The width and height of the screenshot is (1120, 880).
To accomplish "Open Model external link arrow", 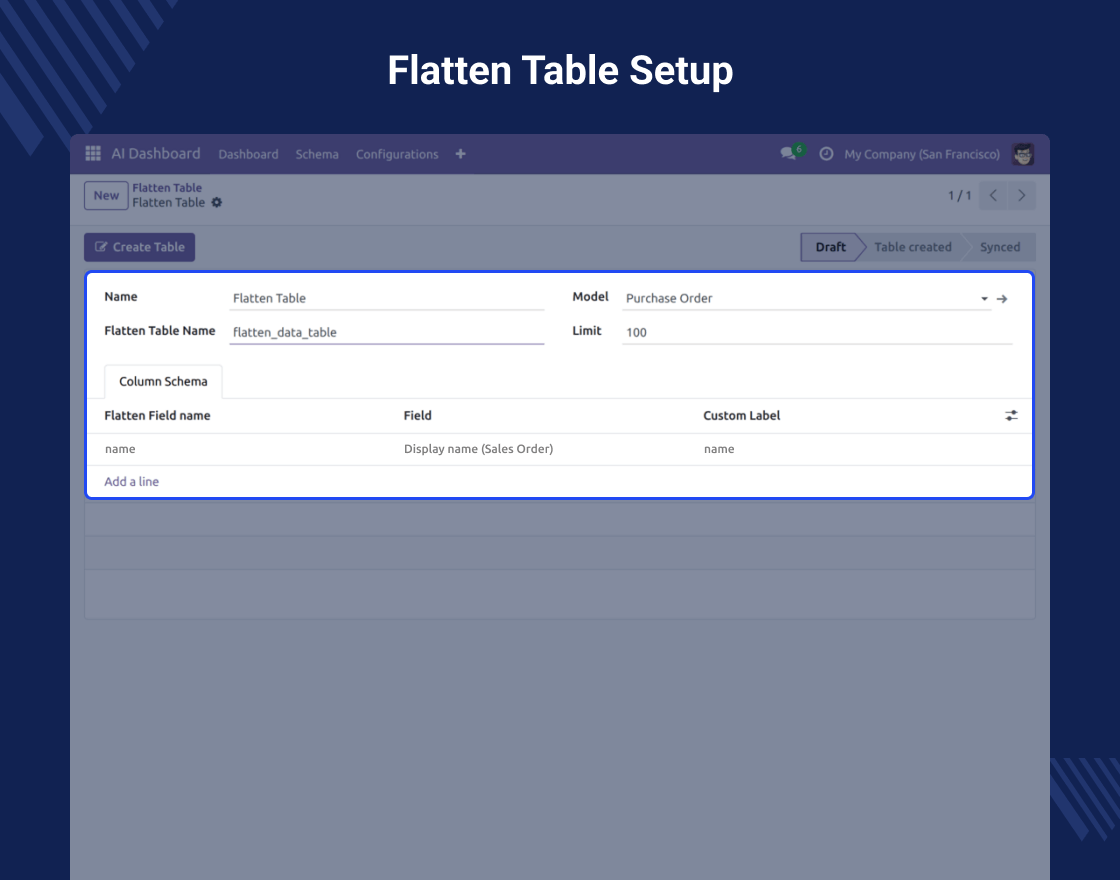I will pyautogui.click(x=1002, y=299).
